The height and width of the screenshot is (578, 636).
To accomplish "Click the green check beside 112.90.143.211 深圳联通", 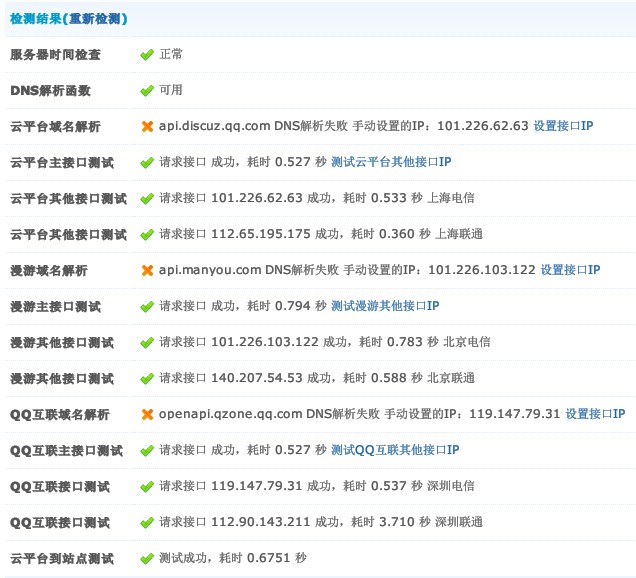I will coord(147,522).
